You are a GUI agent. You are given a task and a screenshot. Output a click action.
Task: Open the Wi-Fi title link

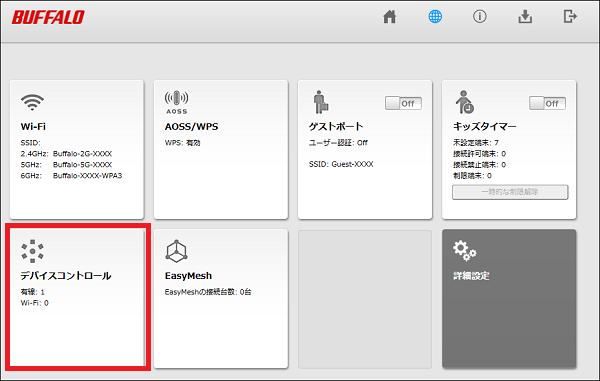33,127
